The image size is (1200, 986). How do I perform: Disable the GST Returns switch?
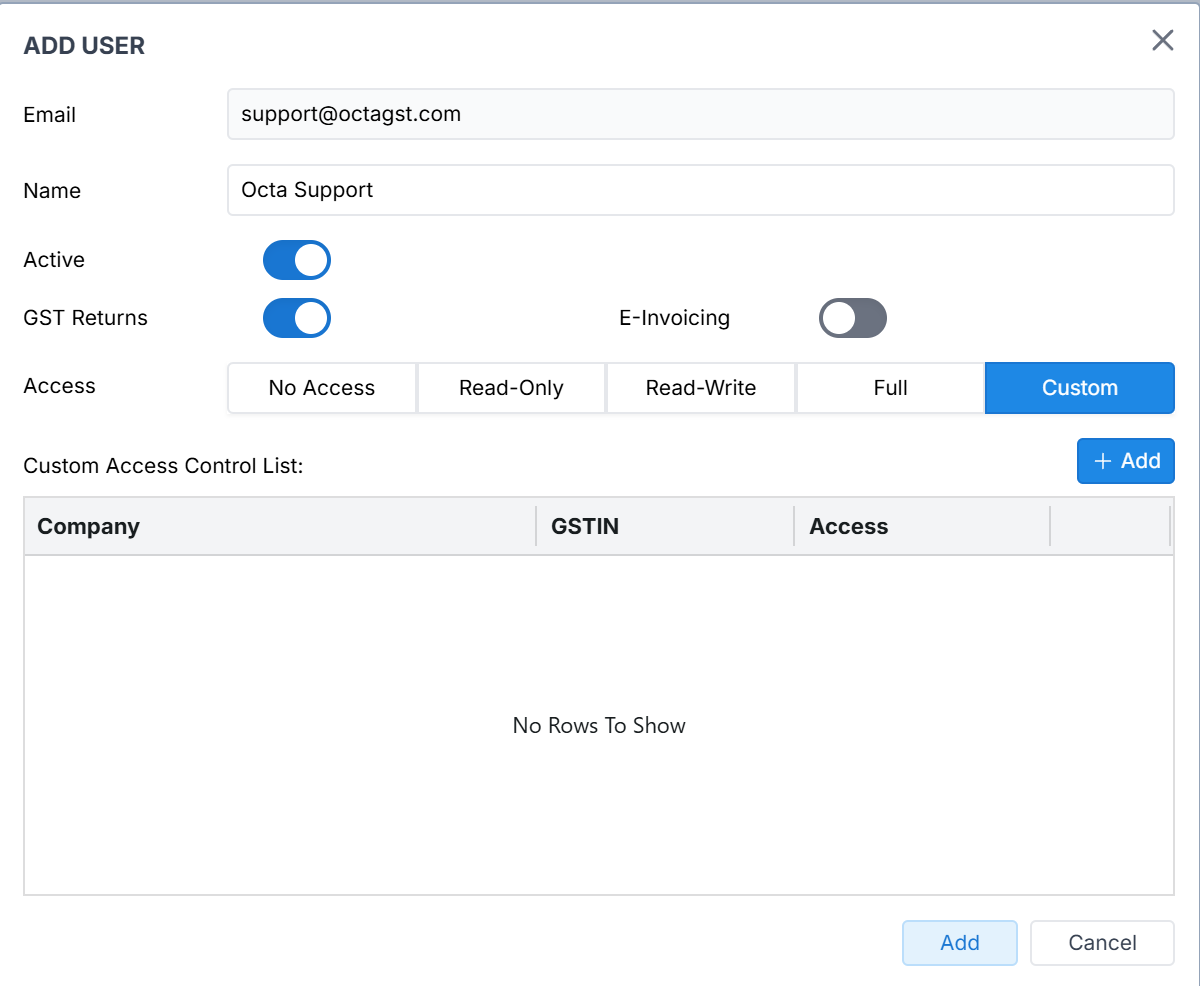pos(296,318)
